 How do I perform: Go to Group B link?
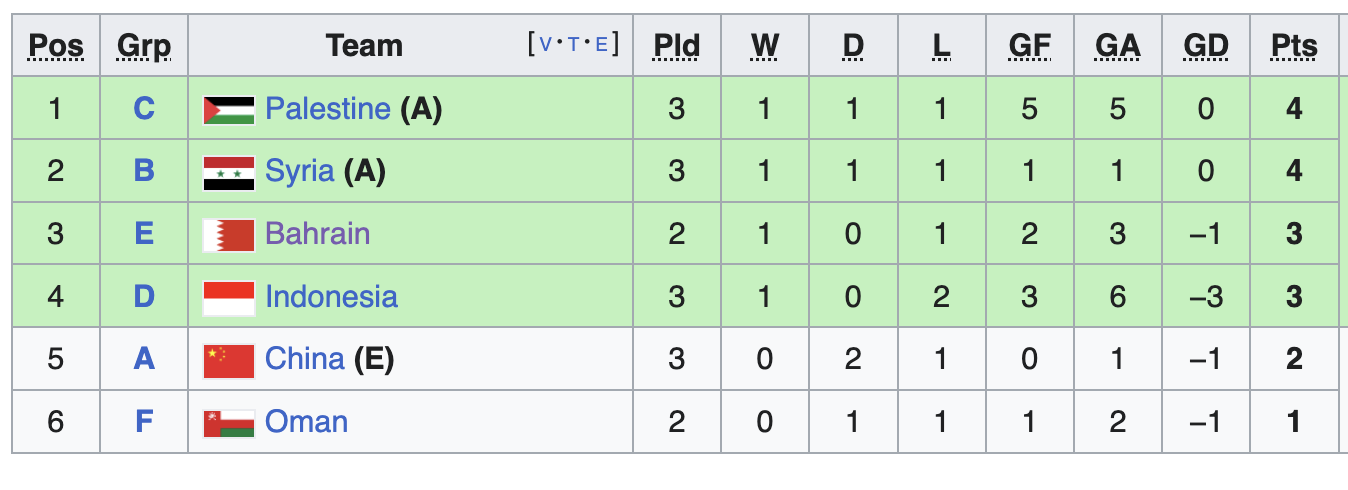point(144,171)
